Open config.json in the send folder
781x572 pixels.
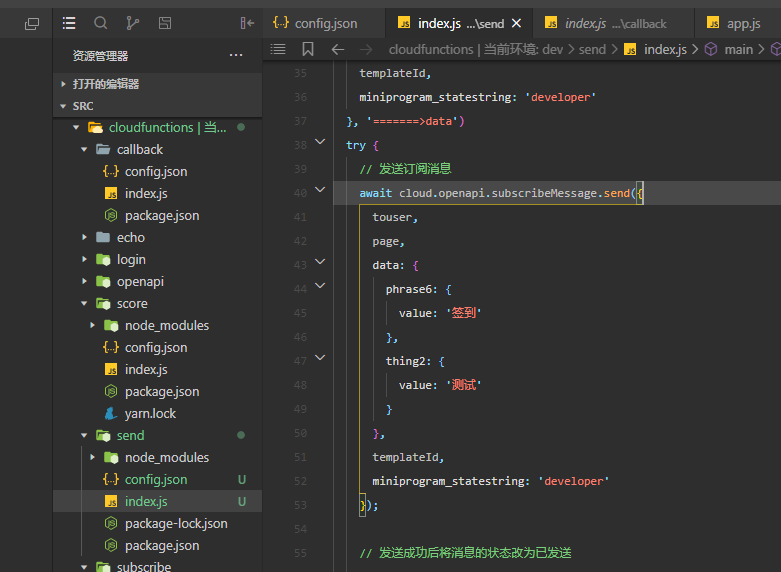coord(157,479)
